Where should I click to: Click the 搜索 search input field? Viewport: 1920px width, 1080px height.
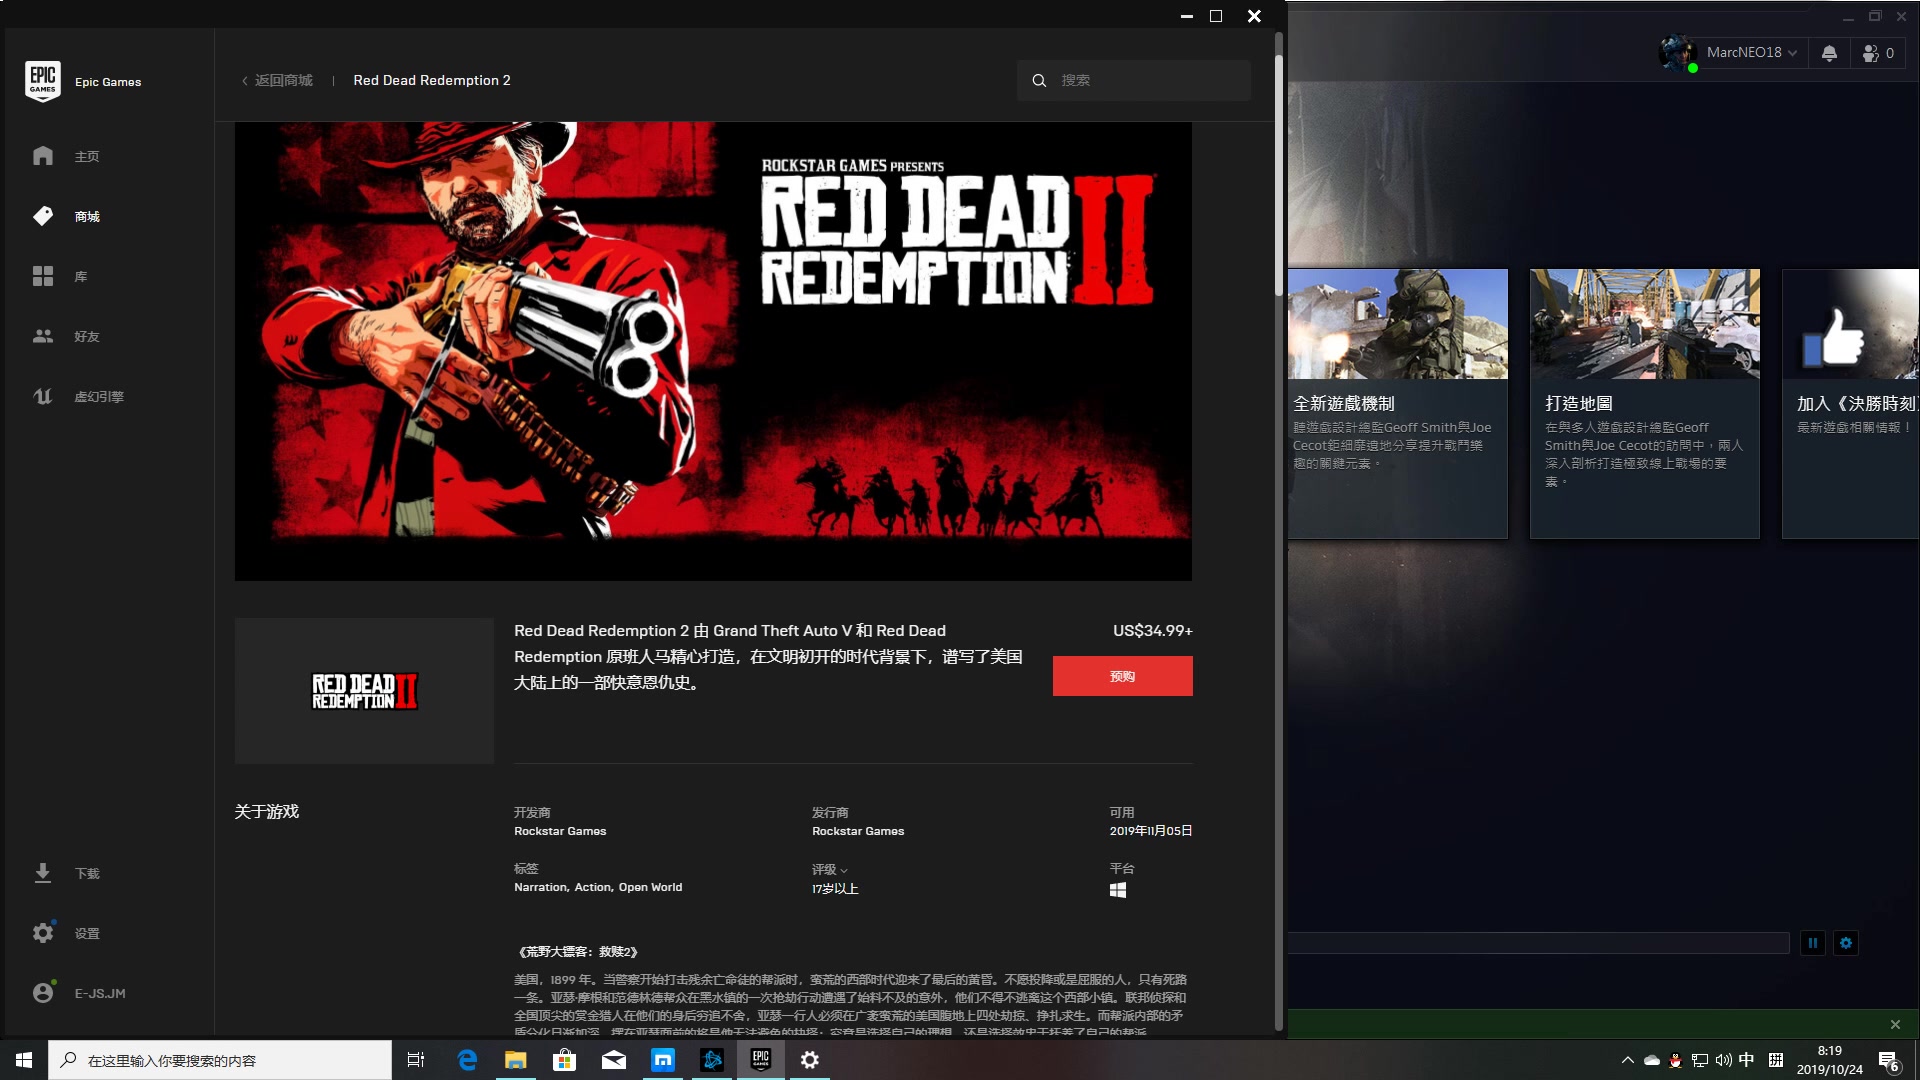[x=1134, y=80]
